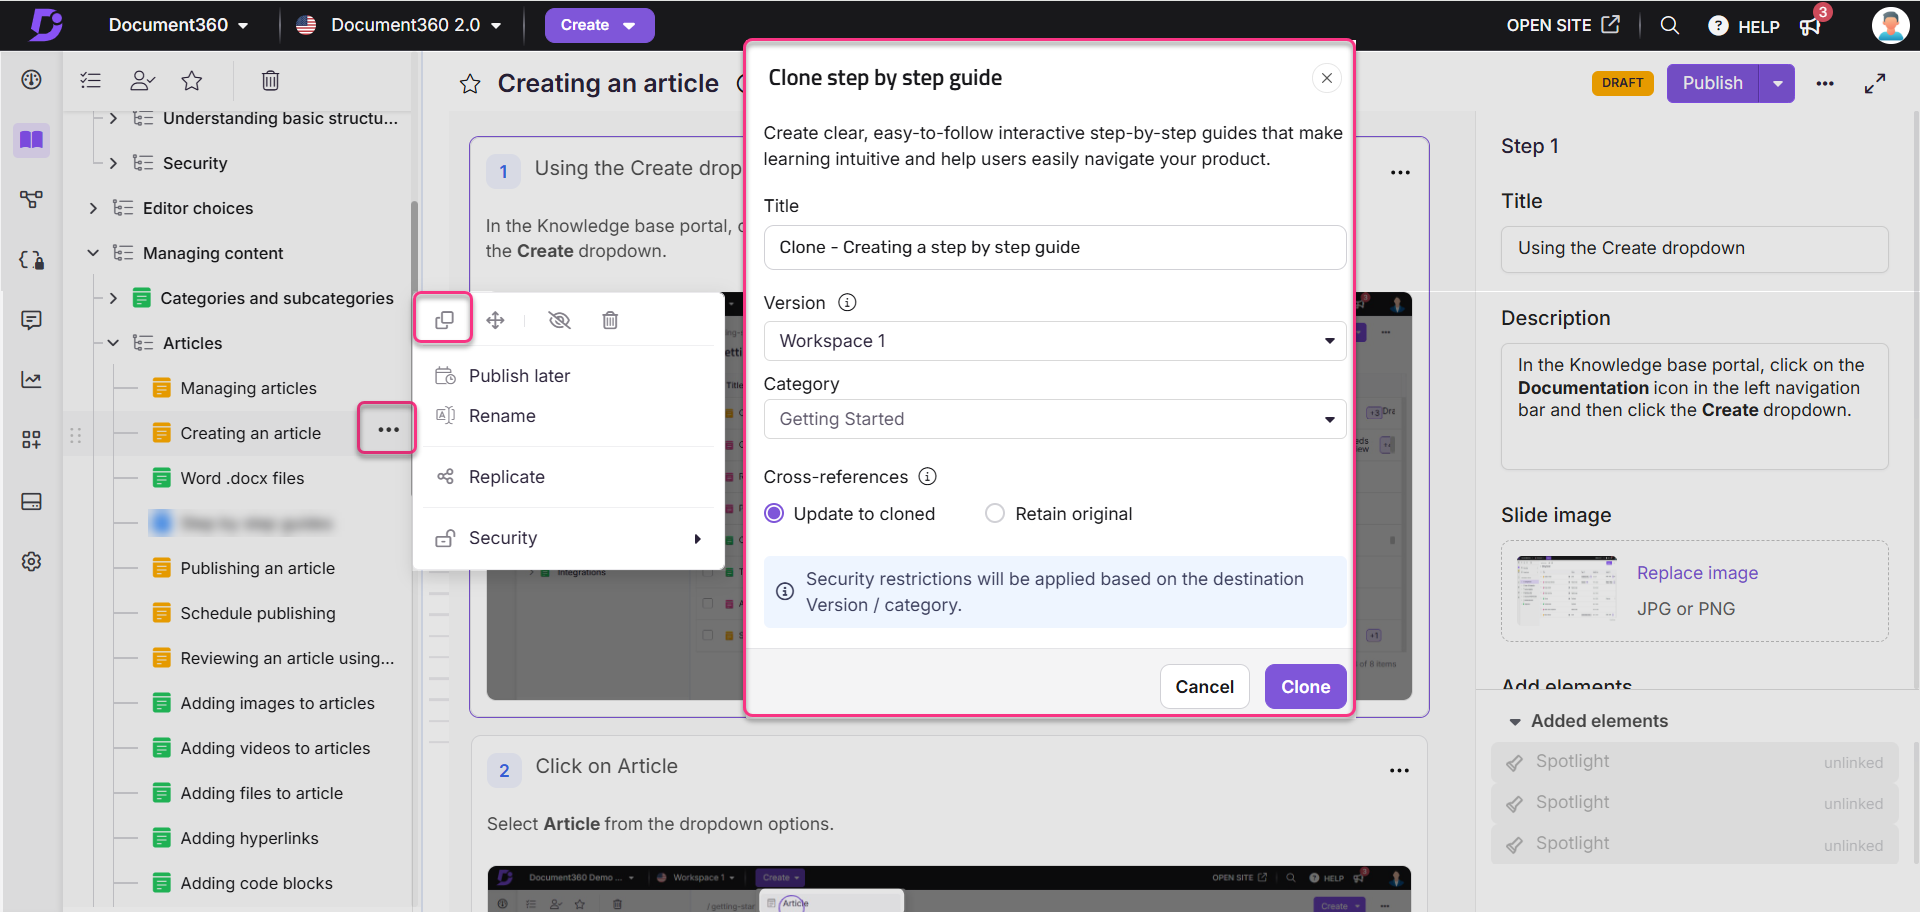
Task: Click the Clone button in dialog
Action: click(x=1305, y=687)
